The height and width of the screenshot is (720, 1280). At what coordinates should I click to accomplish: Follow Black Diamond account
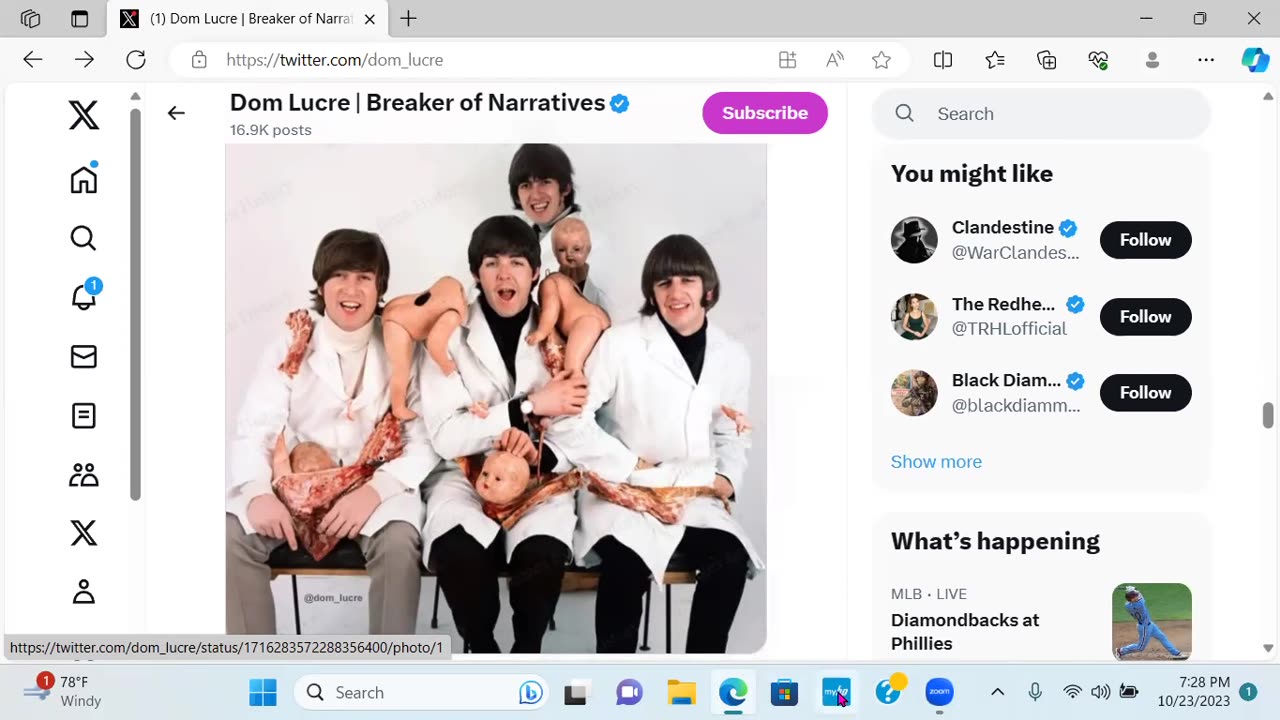point(1146,393)
